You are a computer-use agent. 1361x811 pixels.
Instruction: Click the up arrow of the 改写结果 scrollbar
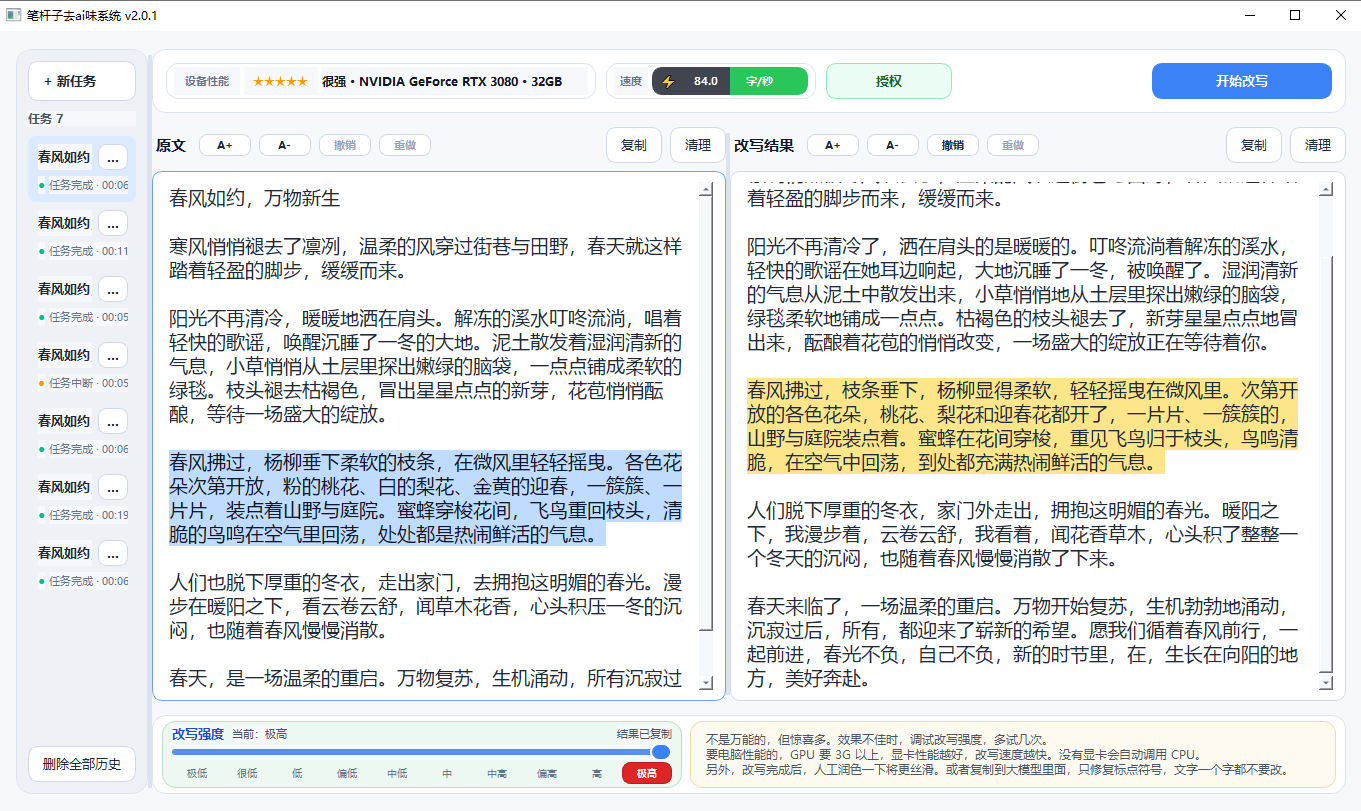tap(1326, 190)
